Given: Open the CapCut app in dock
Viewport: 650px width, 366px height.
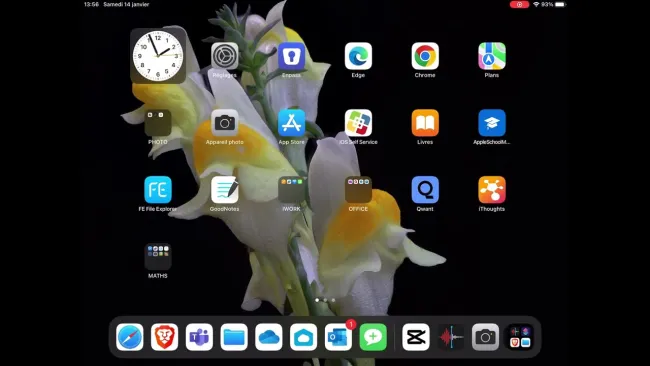Looking at the screenshot, I should pos(416,337).
